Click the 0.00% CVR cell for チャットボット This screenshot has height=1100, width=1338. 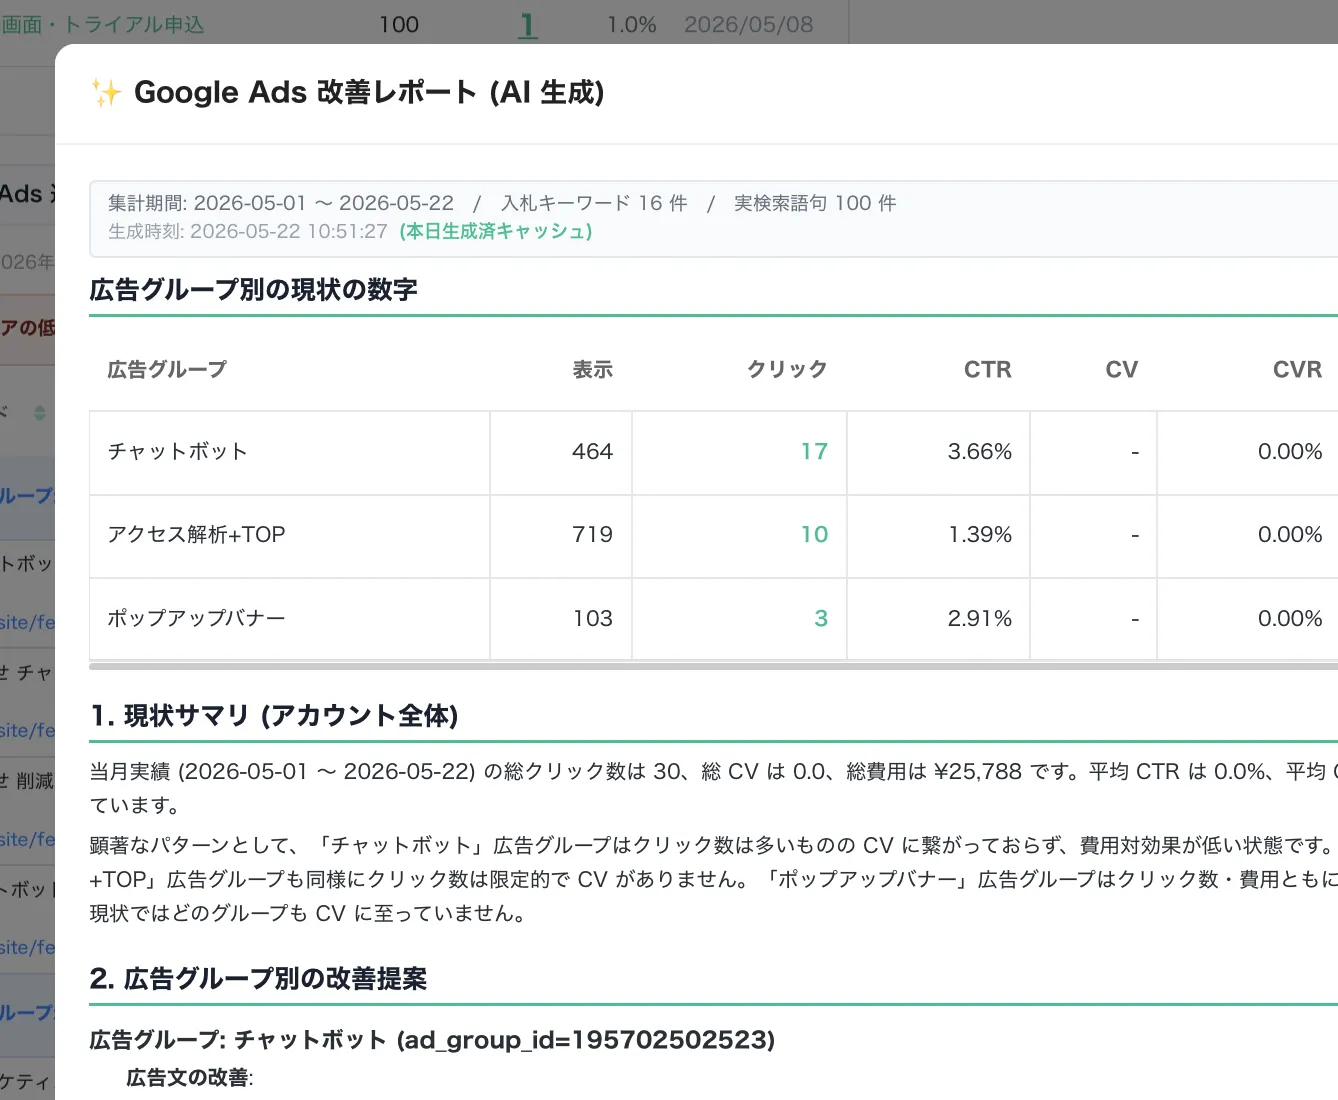[1248, 453]
